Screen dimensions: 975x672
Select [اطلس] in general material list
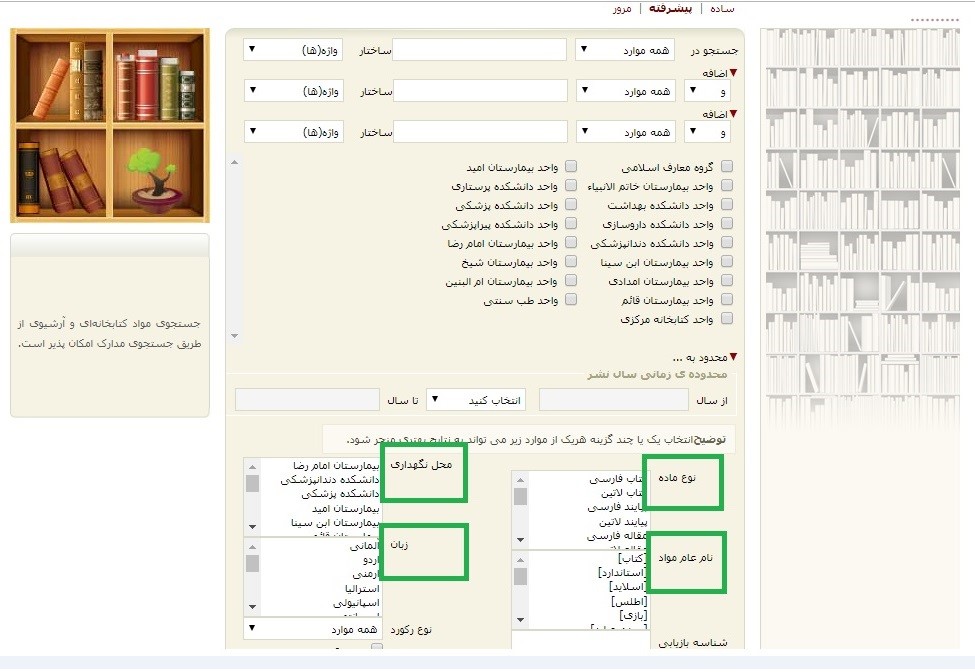click(629, 601)
